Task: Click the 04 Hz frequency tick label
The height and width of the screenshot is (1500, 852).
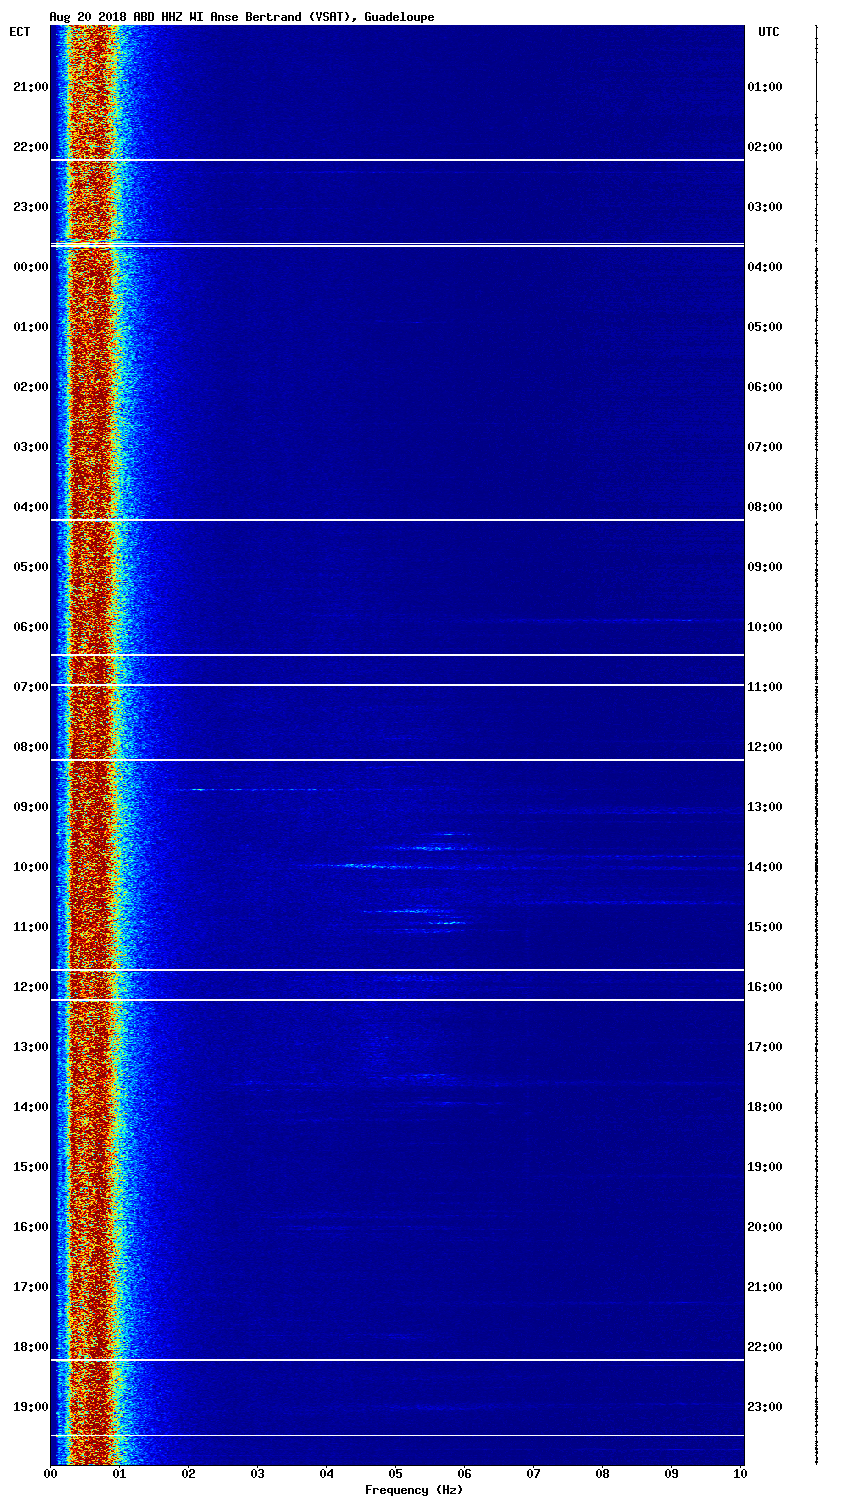Action: click(326, 1474)
